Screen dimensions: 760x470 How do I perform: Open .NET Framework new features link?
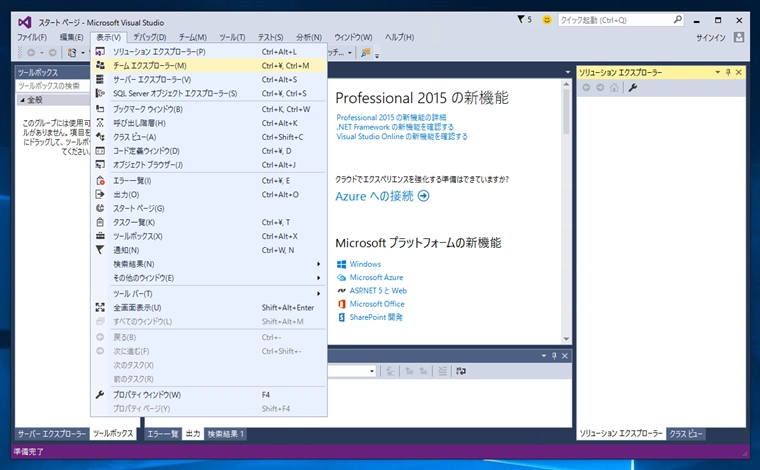click(x=395, y=127)
